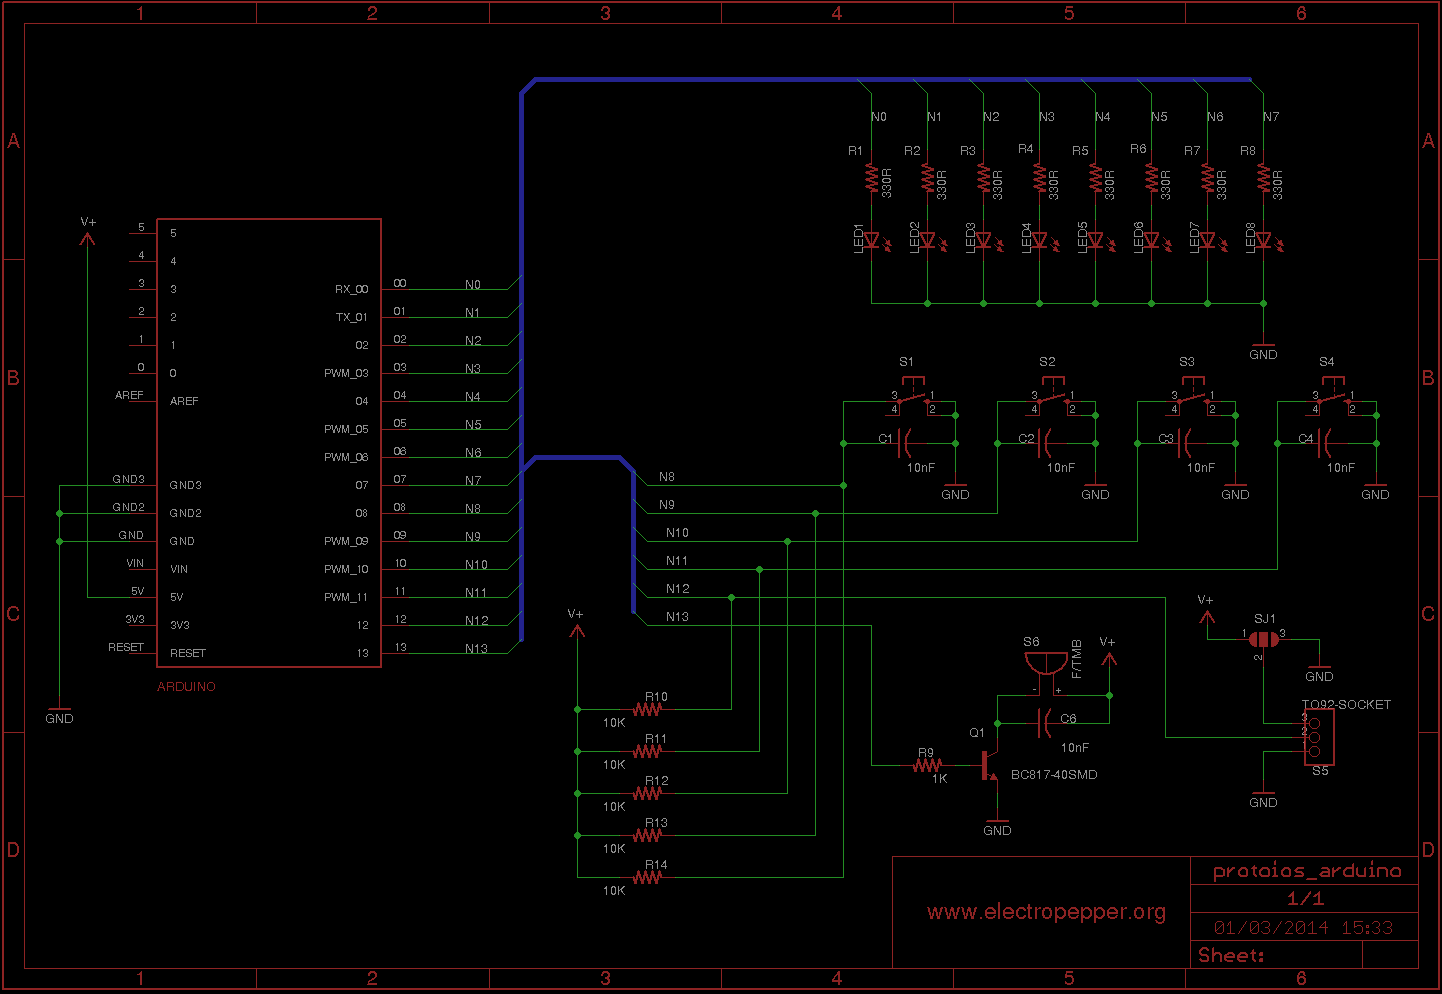Screen dimensions: 1442x994
Task: Pick capacitor C1 10nF symbol
Action: point(906,442)
